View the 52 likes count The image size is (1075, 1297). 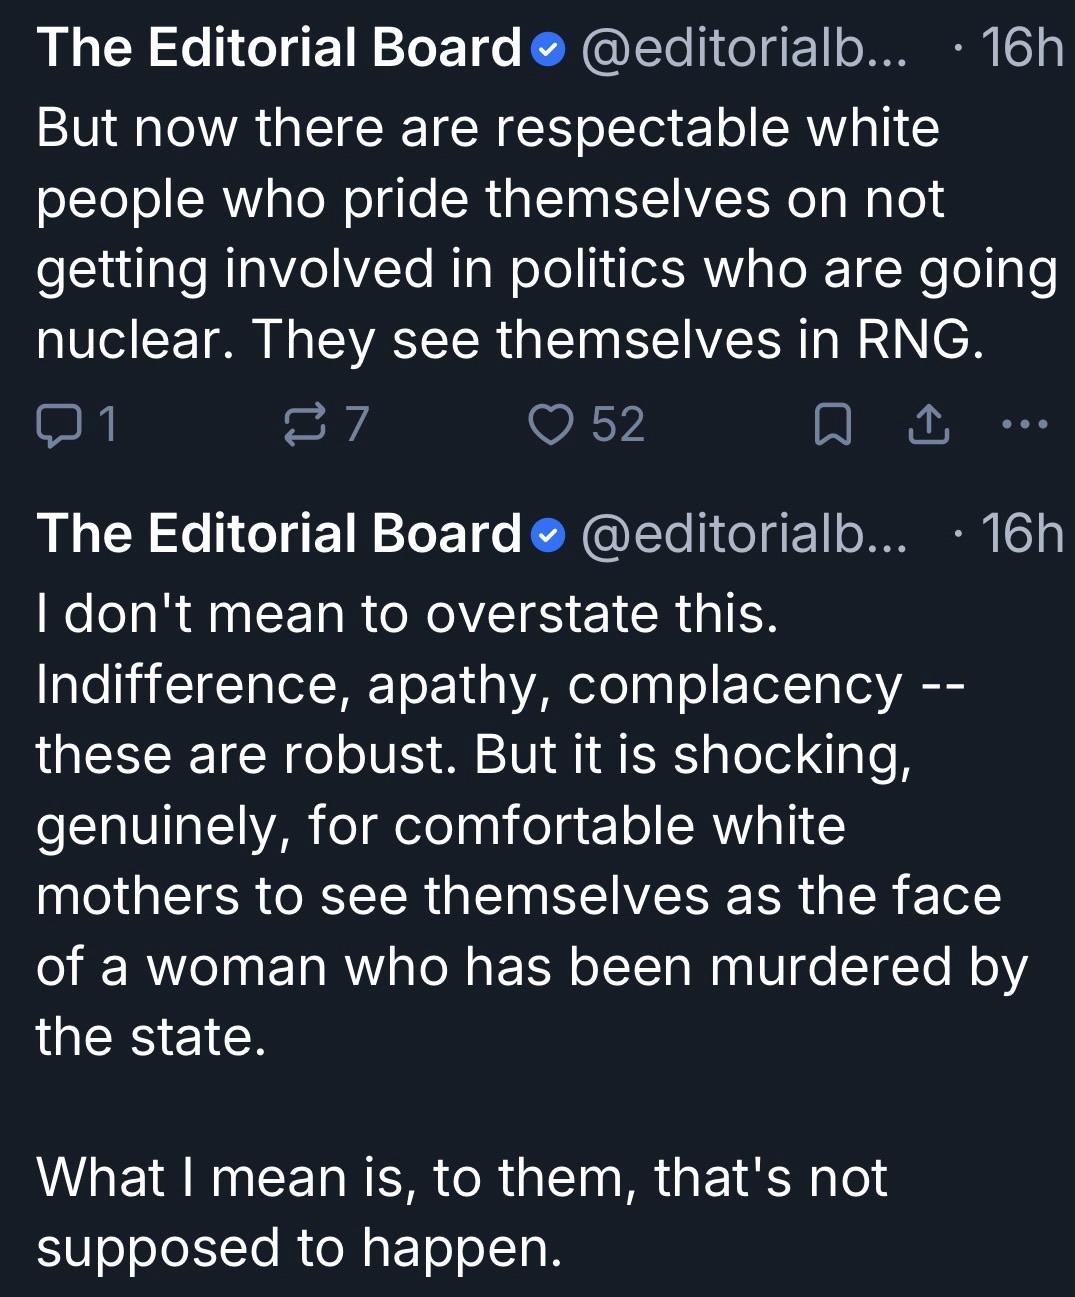(x=618, y=425)
